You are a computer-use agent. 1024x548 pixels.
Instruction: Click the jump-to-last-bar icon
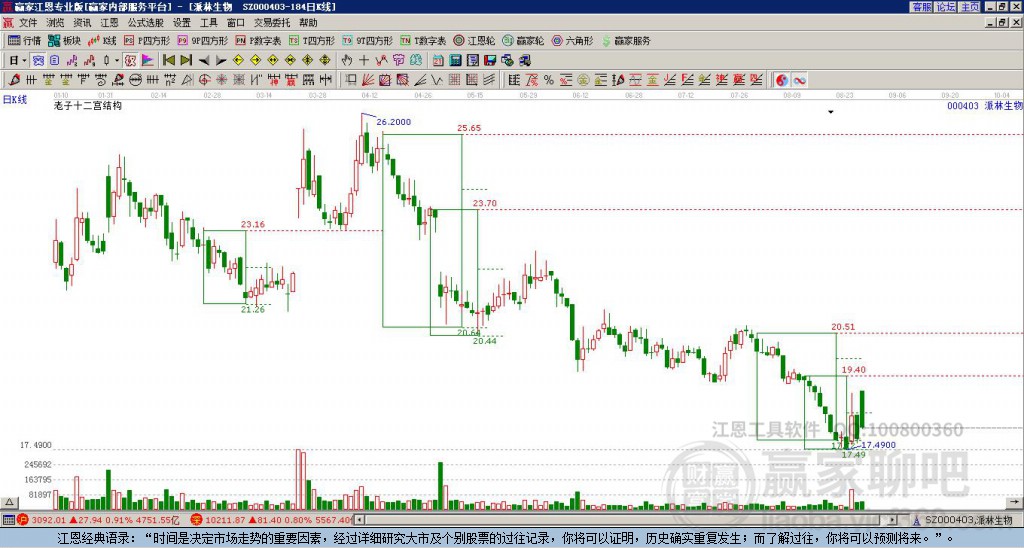[x=186, y=60]
